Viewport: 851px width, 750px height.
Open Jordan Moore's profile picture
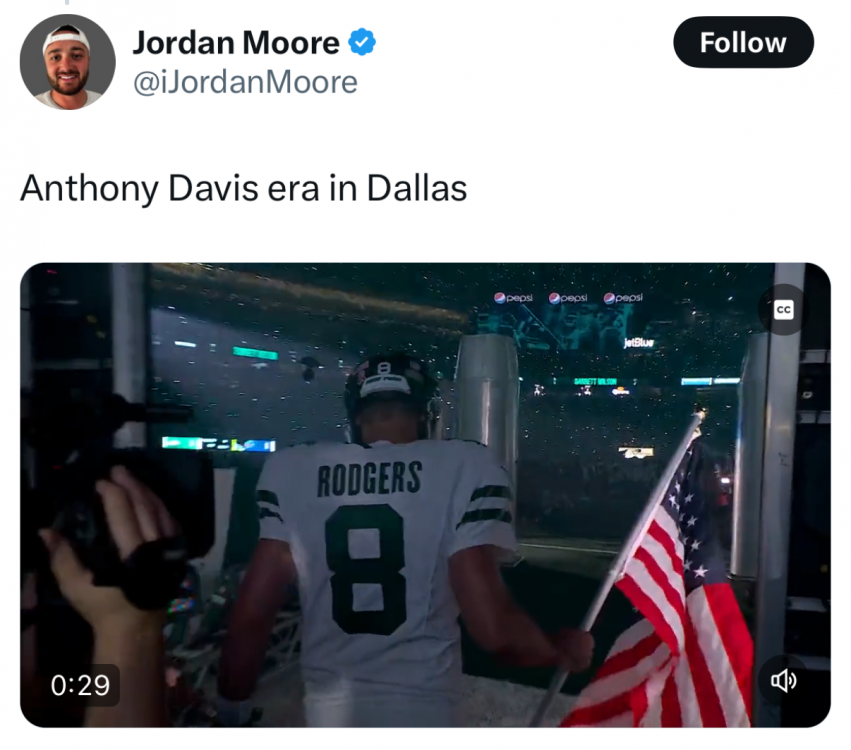[x=68, y=62]
